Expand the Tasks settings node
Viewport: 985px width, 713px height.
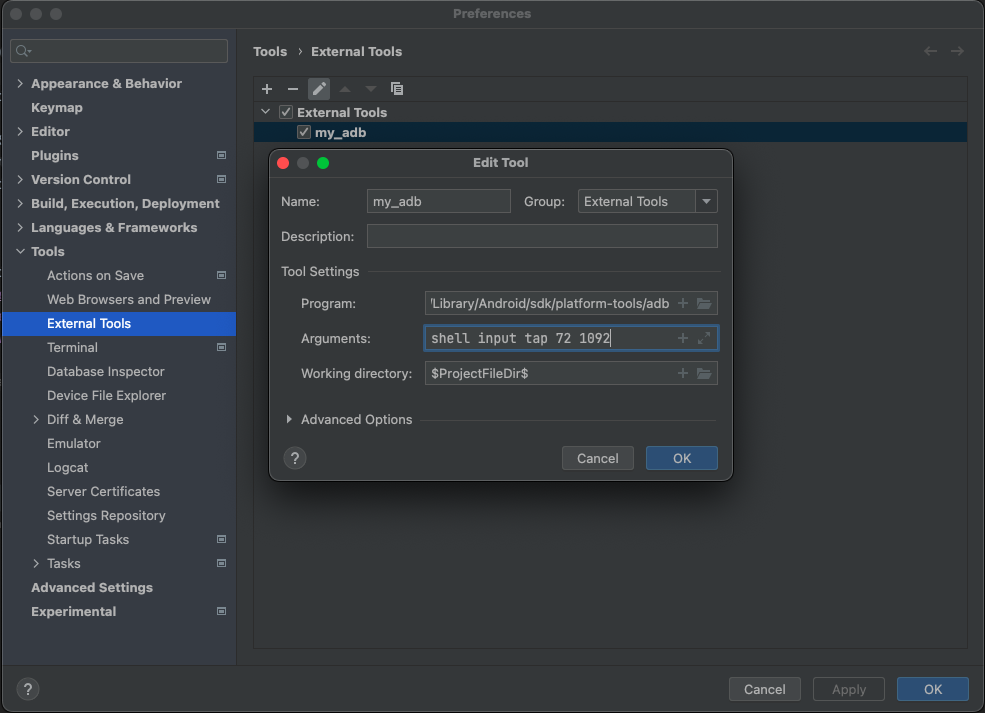(36, 563)
